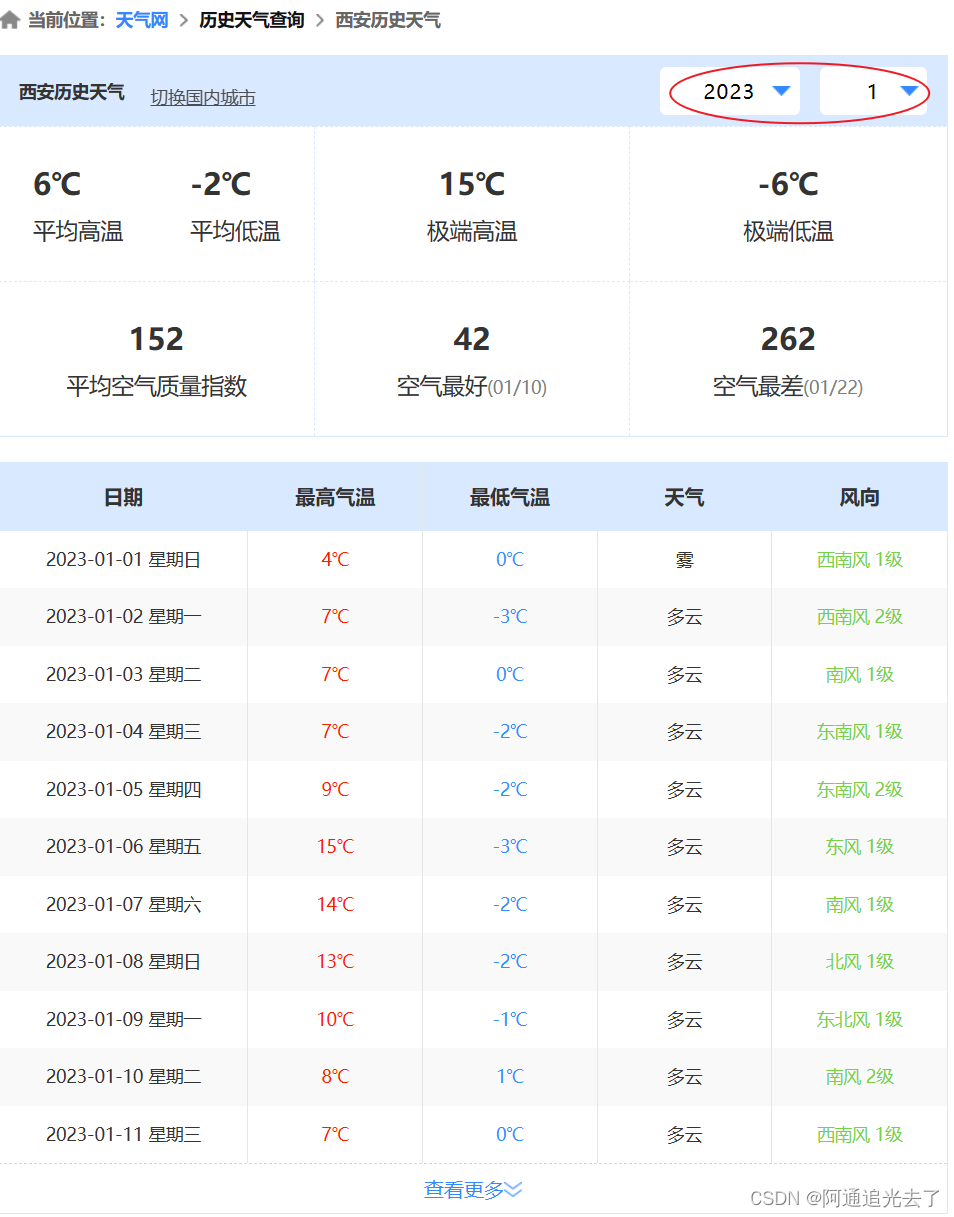Image resolution: width=954 pixels, height=1217 pixels.
Task: Click the 15℃ high on 01-06
Action: coord(335,847)
